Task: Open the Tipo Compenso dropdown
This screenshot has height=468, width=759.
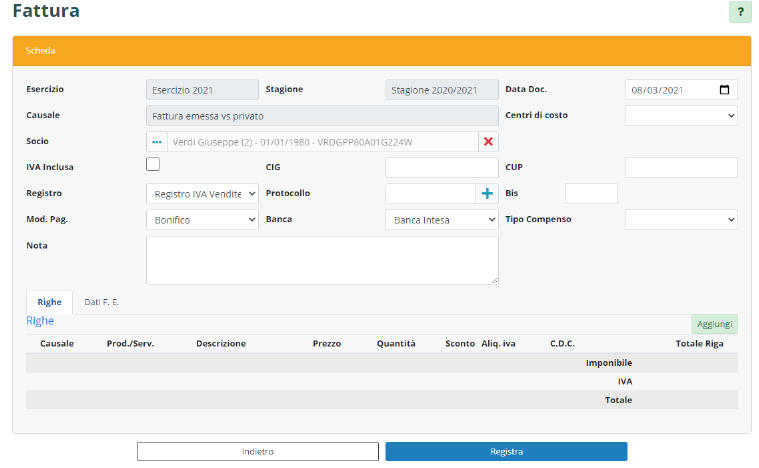Action: tap(681, 219)
